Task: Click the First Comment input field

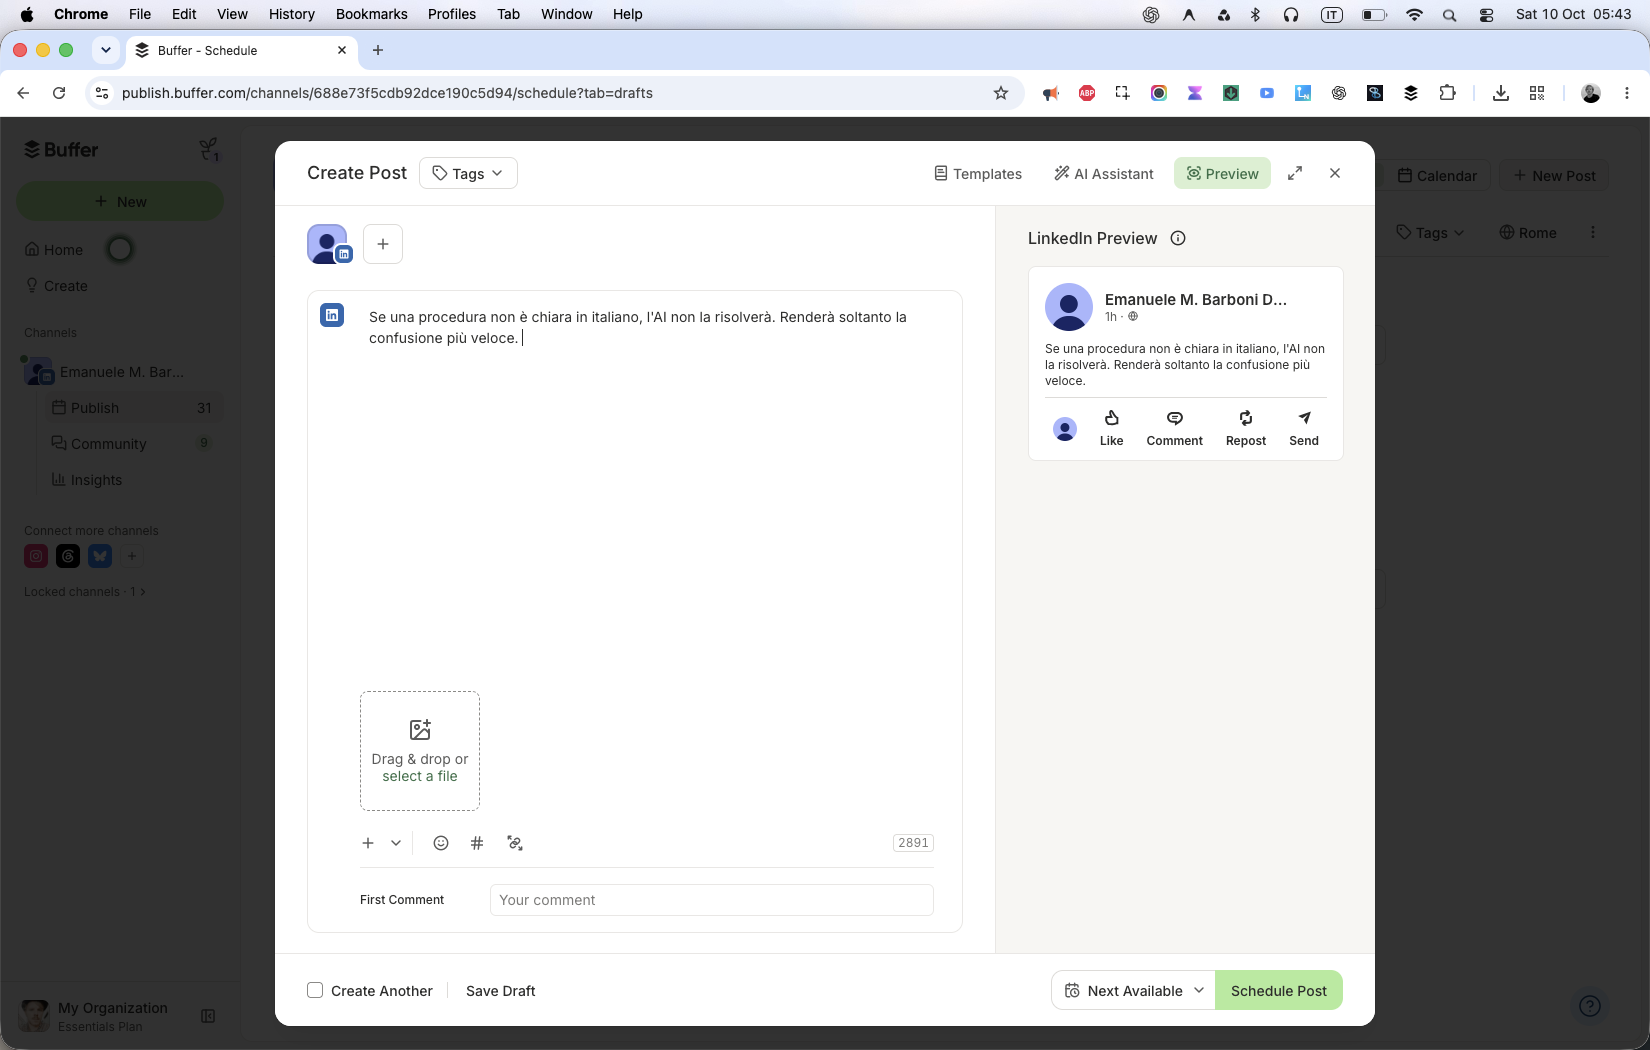Action: [712, 900]
